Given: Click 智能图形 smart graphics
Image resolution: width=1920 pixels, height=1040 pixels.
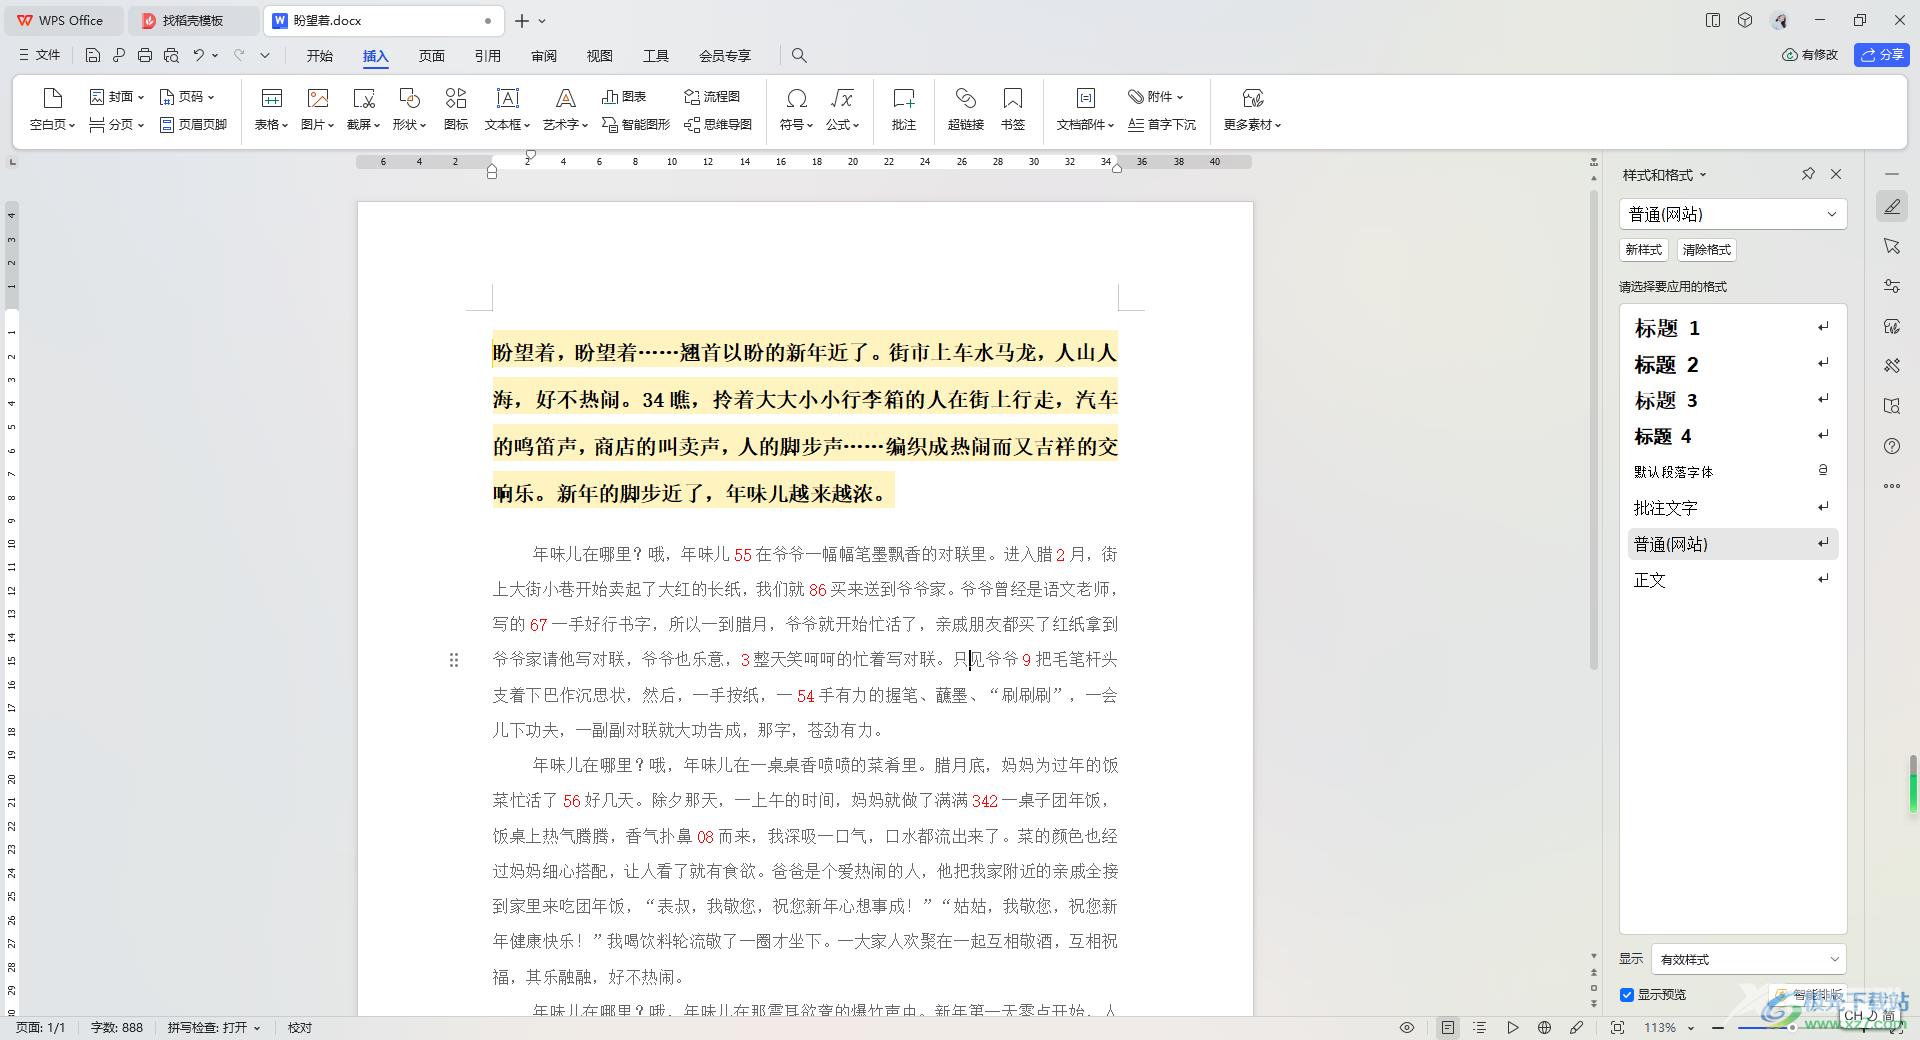Looking at the screenshot, I should (636, 125).
